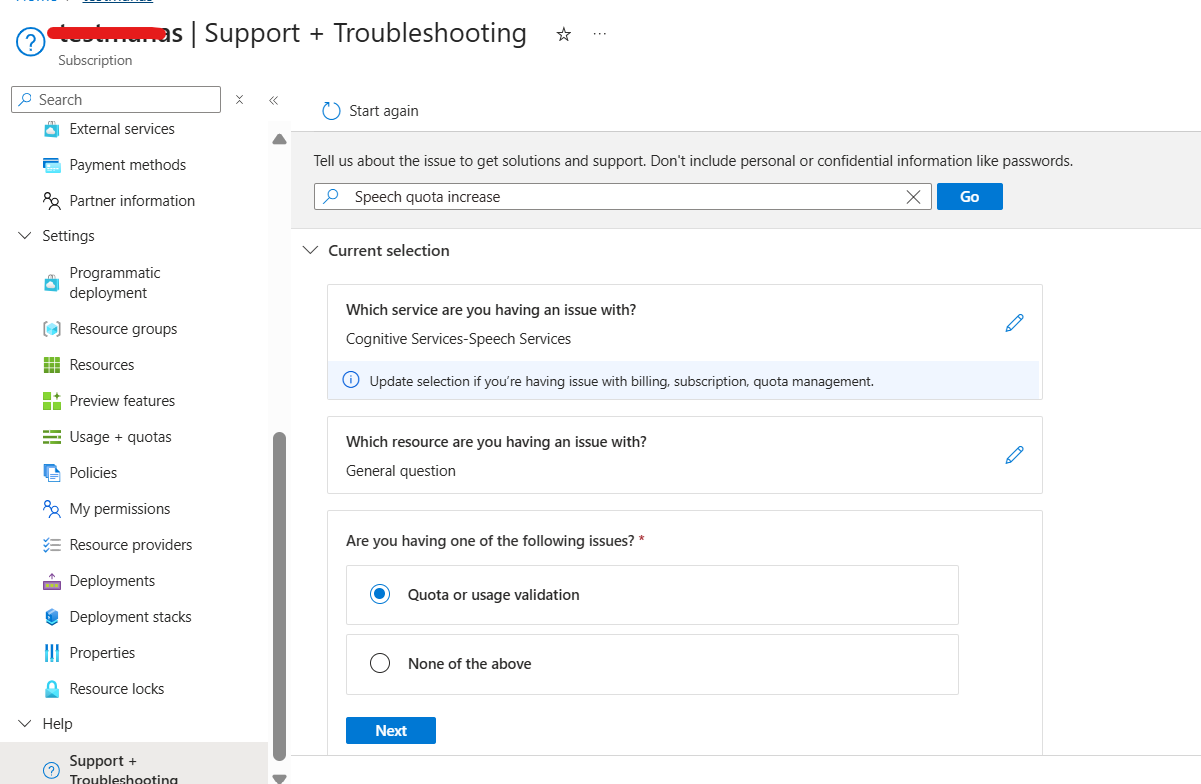Screen dimensions: 1201x784
Task: Click the Resource providers list icon
Action: click(52, 545)
